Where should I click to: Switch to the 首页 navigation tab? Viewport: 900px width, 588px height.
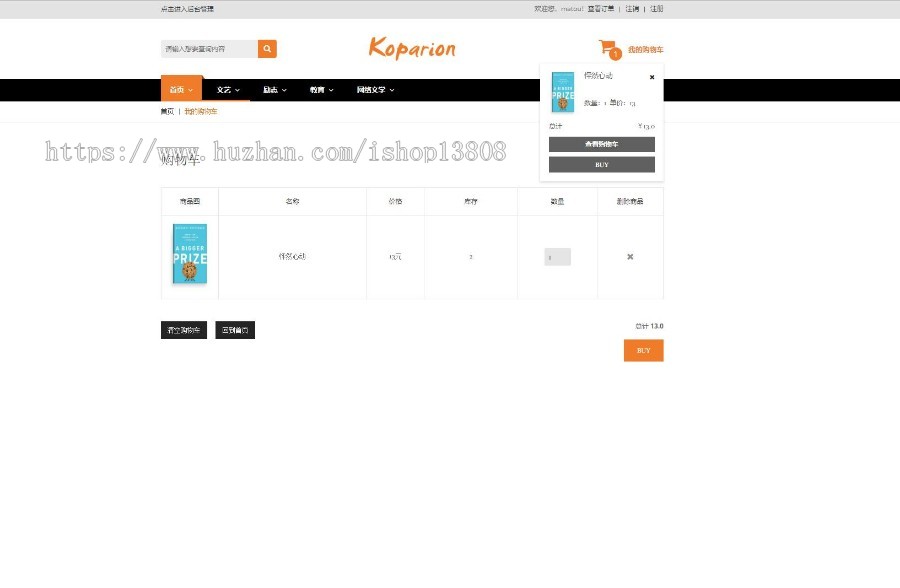point(180,89)
